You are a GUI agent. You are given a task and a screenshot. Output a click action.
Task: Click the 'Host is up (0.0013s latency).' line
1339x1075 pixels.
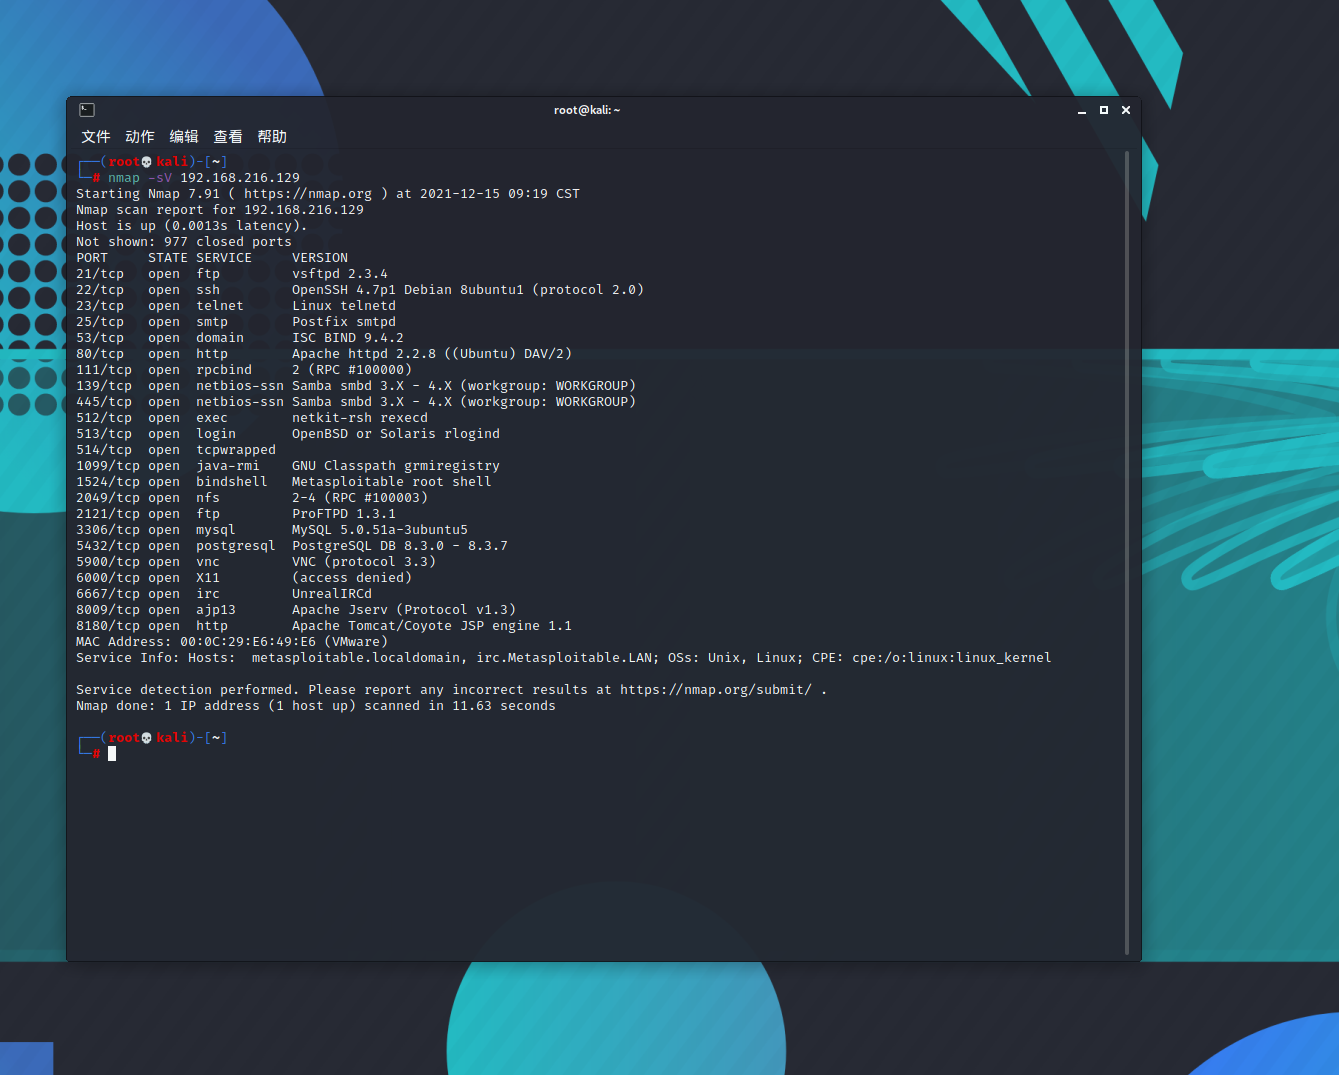(192, 226)
